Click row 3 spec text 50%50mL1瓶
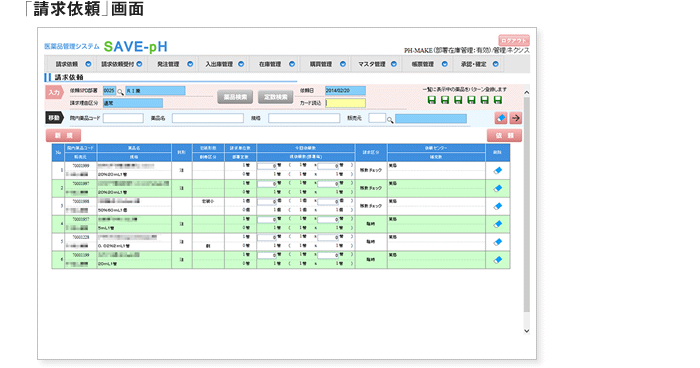The height and width of the screenshot is (368, 700). tap(112, 210)
